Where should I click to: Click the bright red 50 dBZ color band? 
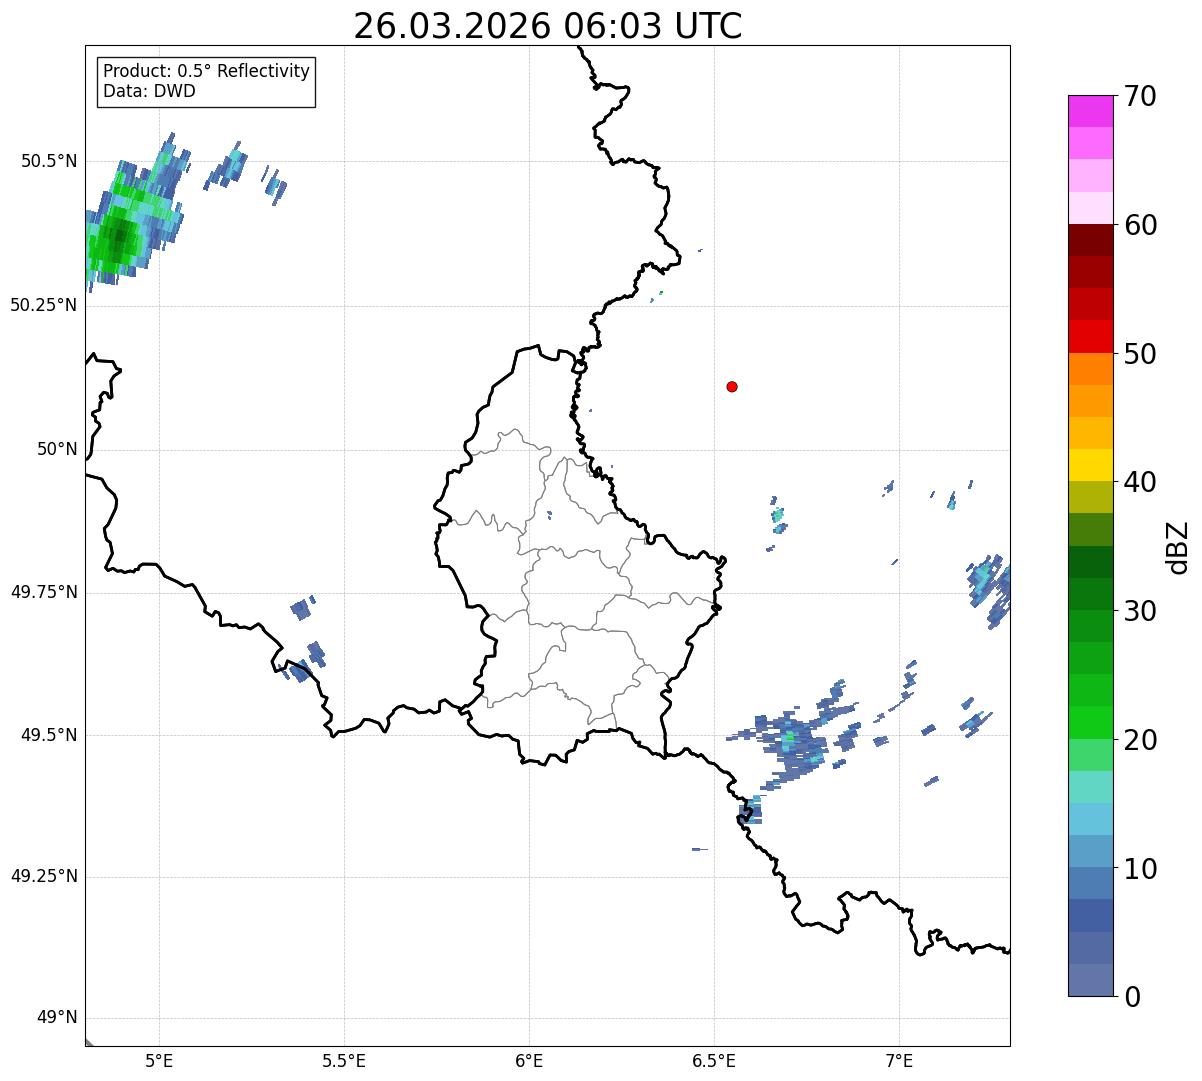click(x=1090, y=336)
